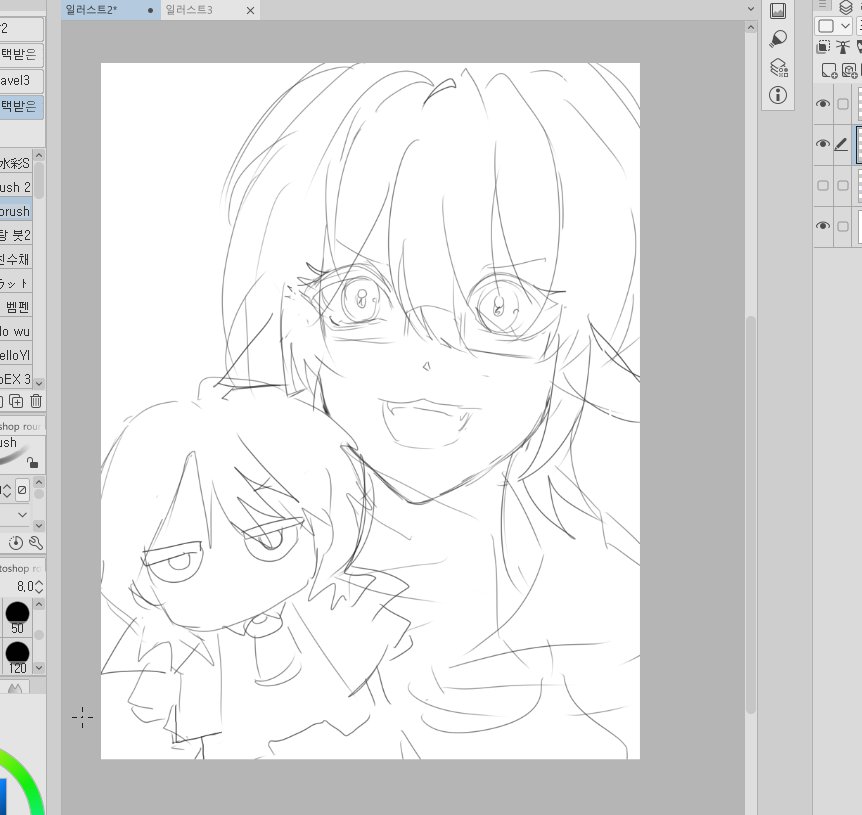Open the color palette tab icon
This screenshot has height=815, width=862.
15,688
